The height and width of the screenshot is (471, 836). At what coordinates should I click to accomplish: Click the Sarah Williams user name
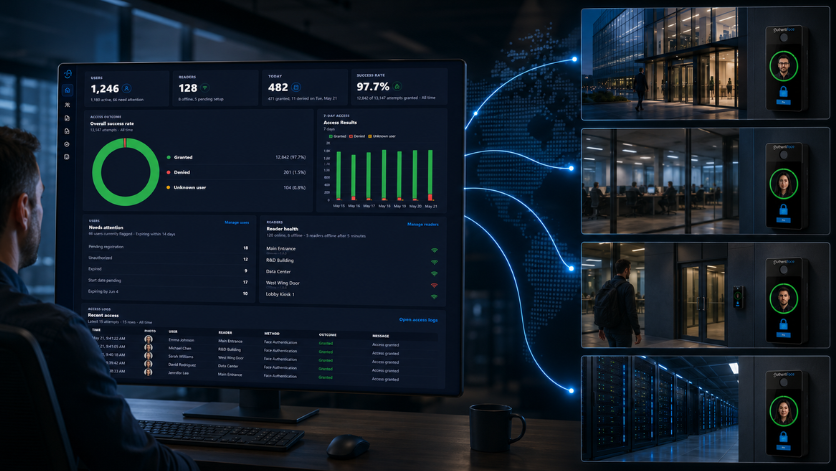pyautogui.click(x=181, y=356)
